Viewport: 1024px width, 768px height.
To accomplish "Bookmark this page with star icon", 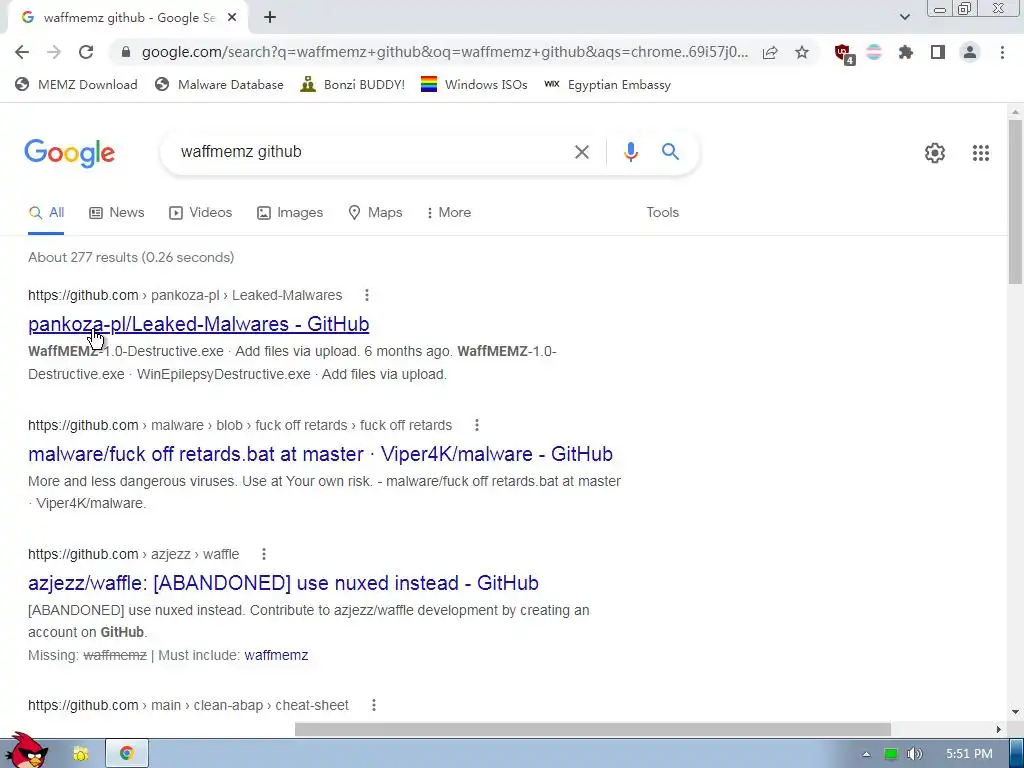I will pyautogui.click(x=802, y=52).
